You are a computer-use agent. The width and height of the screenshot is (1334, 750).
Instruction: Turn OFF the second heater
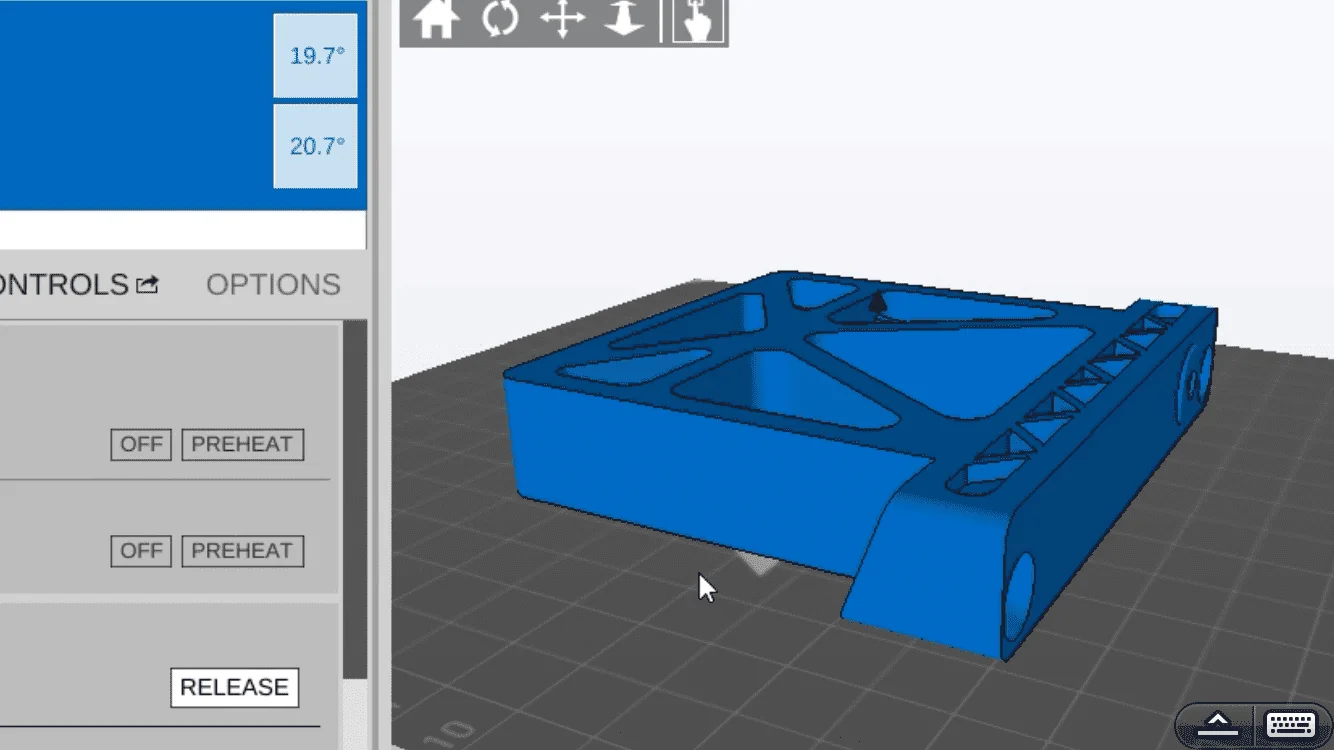[141, 551]
